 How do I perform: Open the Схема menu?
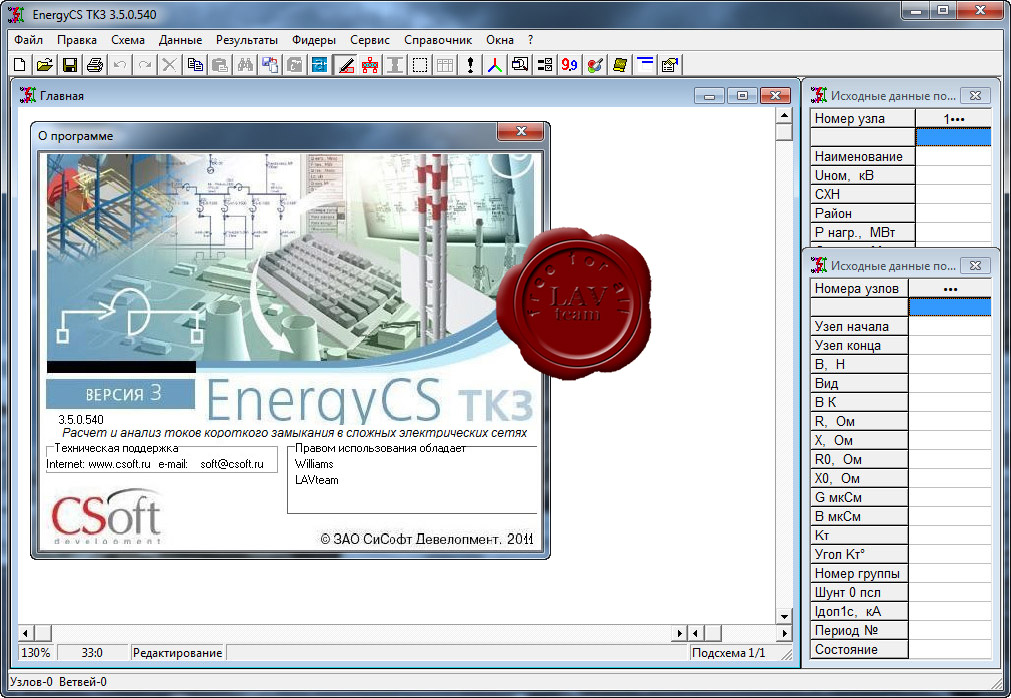[128, 40]
